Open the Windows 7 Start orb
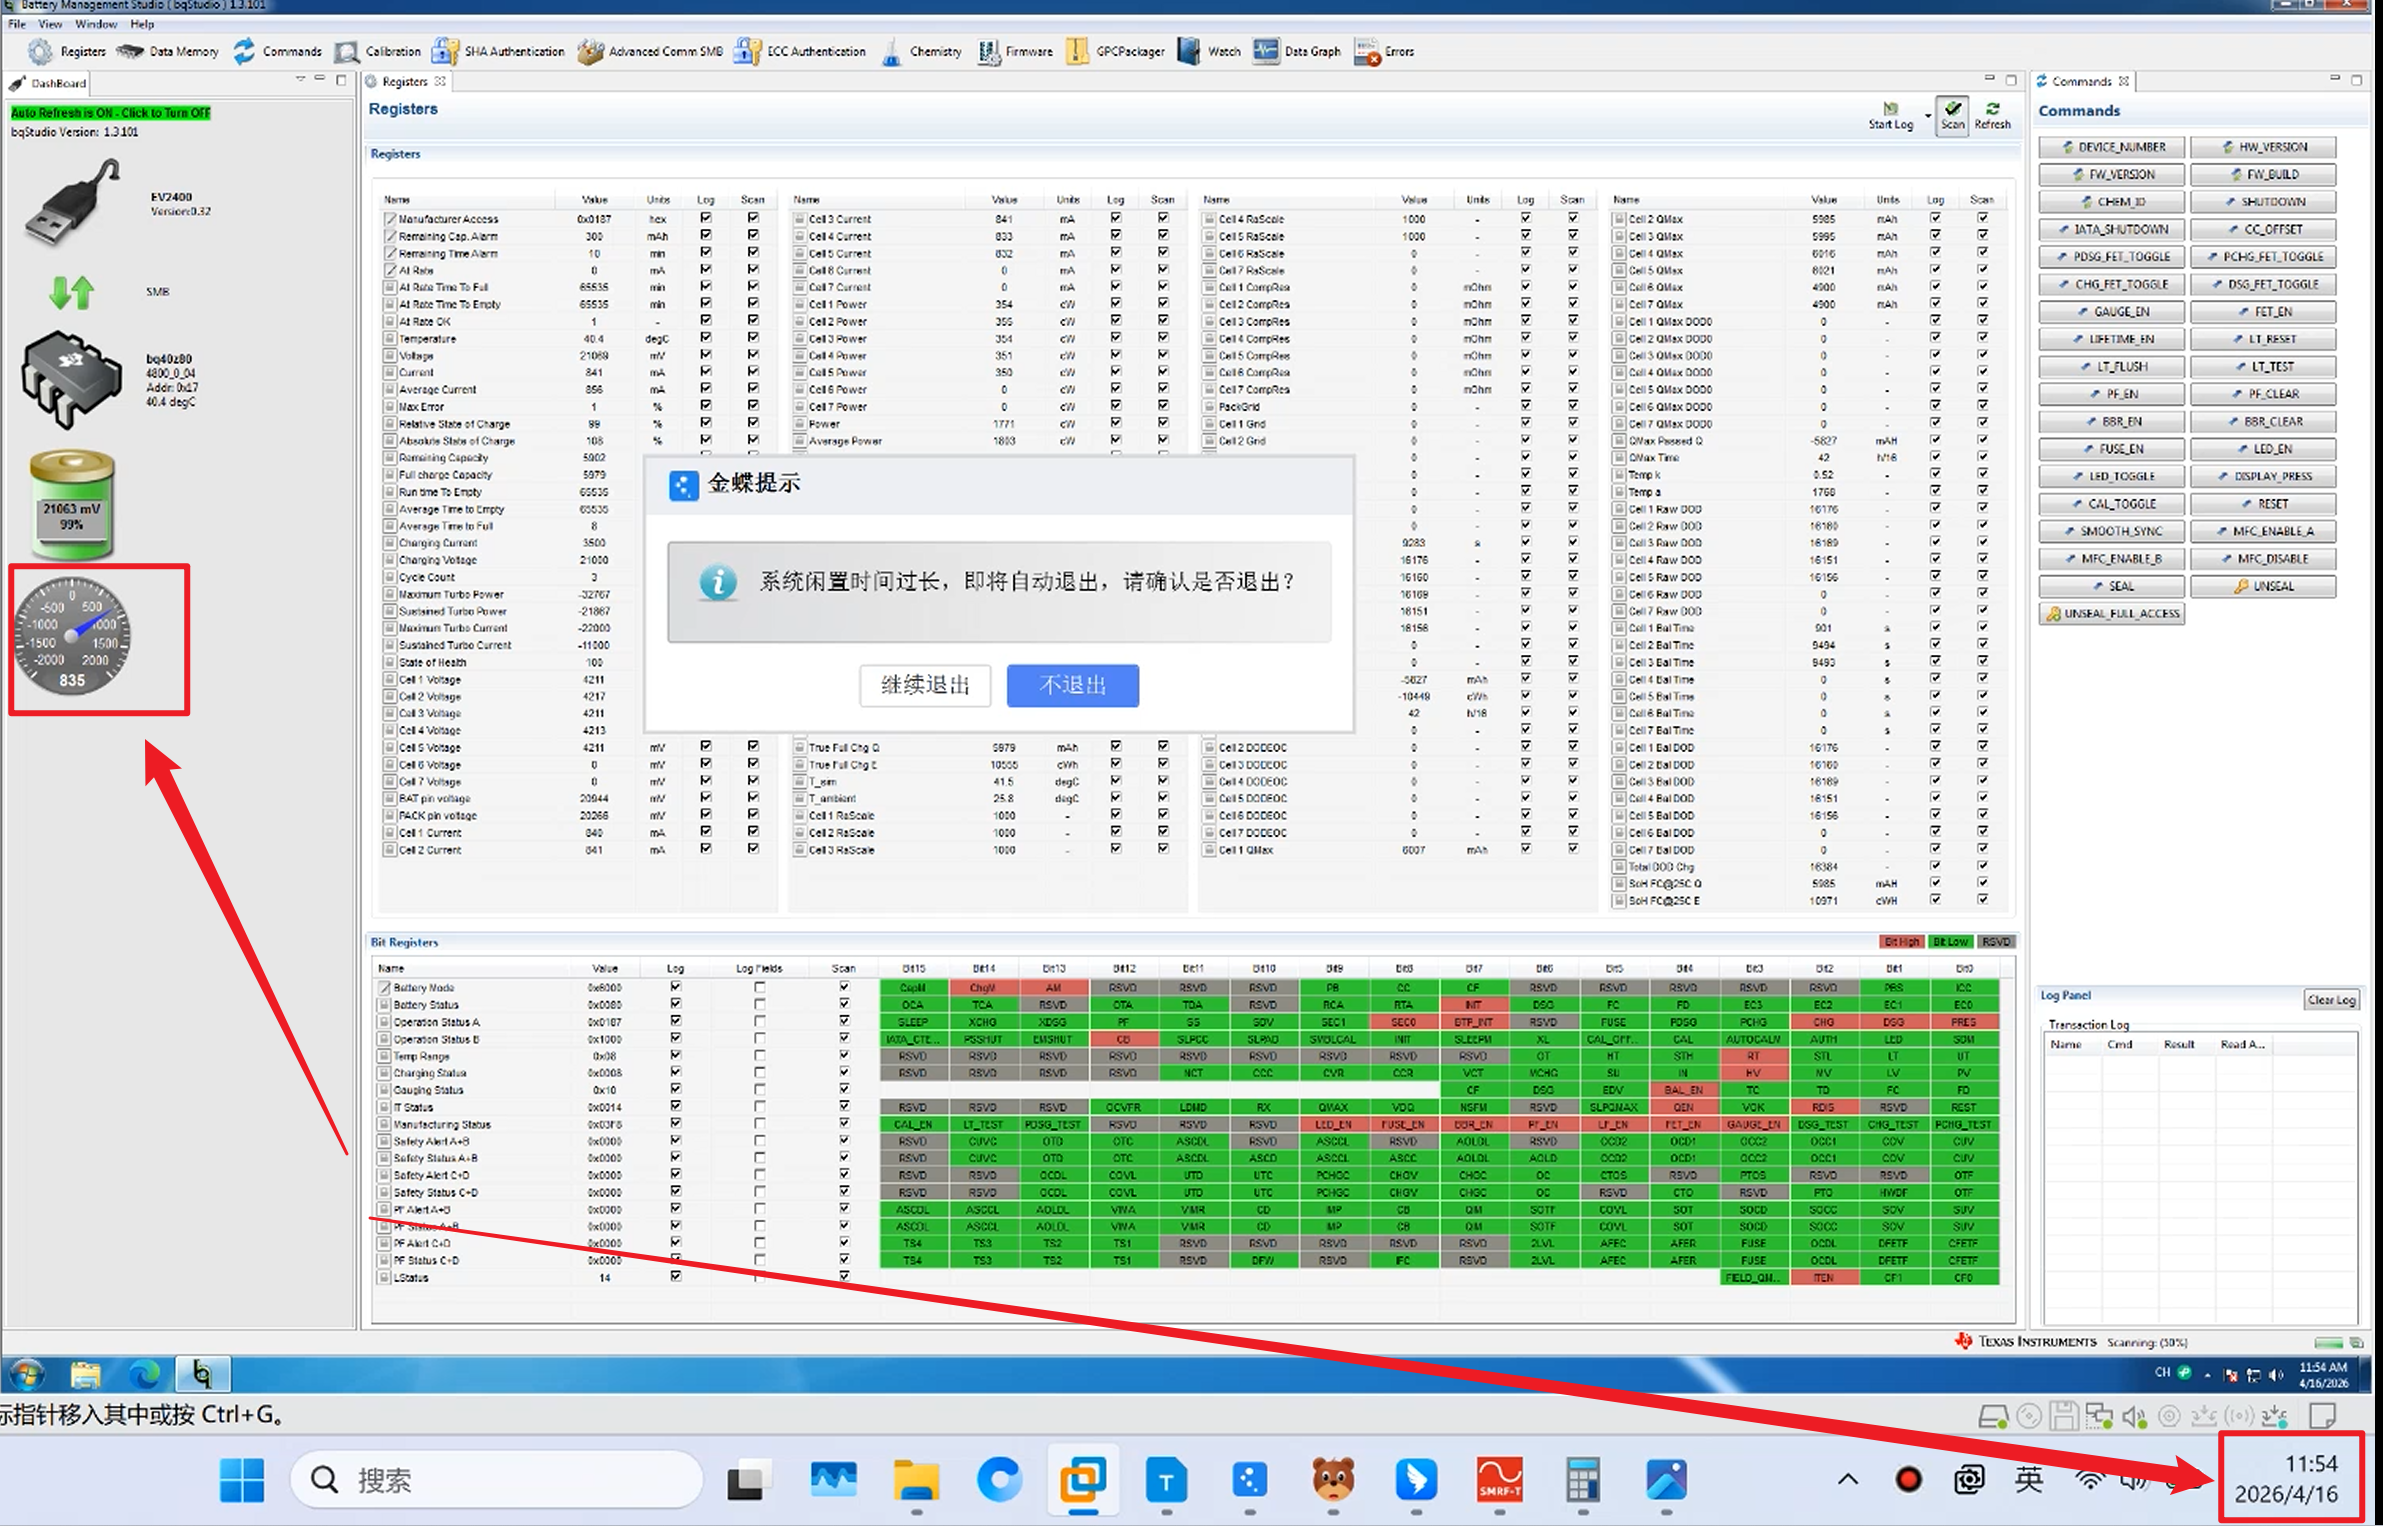The height and width of the screenshot is (1526, 2383). coord(28,1375)
